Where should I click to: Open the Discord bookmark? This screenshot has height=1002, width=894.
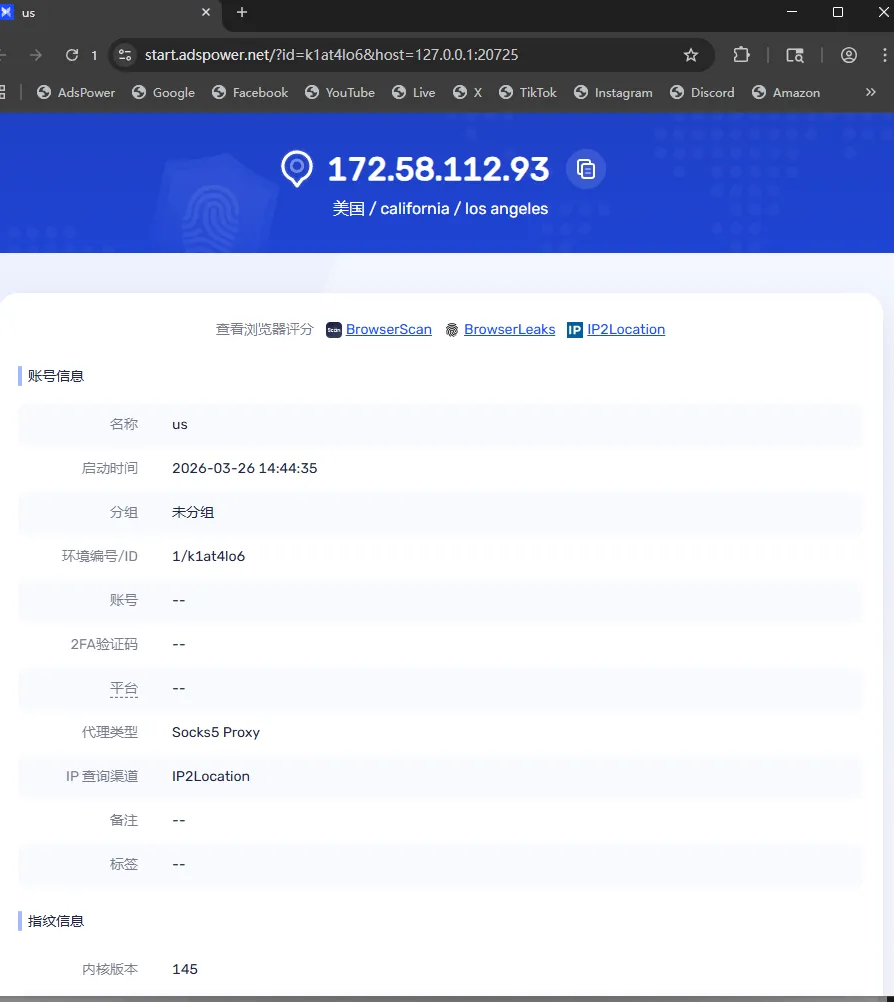[x=702, y=92]
